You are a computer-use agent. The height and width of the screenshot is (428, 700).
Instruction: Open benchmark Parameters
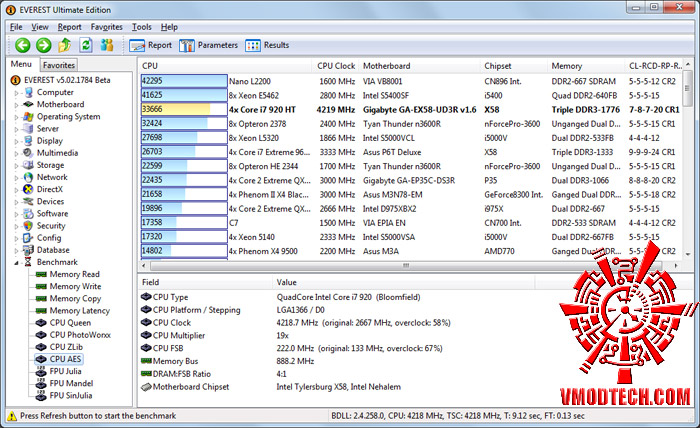208,45
